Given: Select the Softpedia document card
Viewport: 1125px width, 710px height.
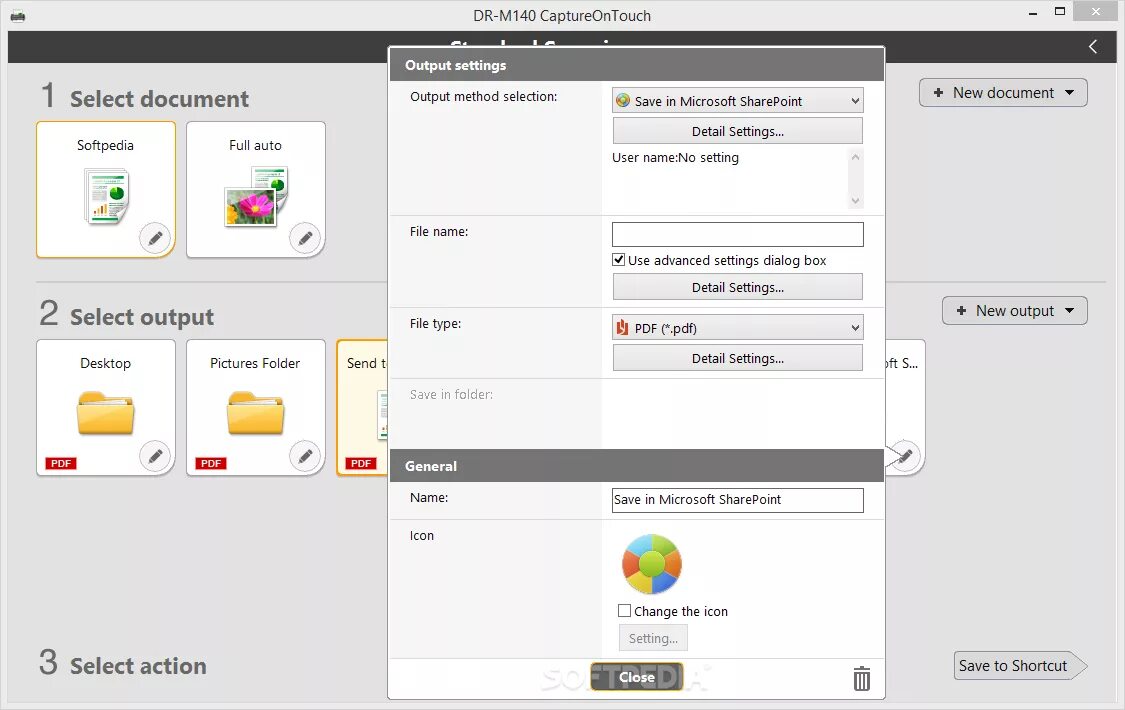Looking at the screenshot, I should coord(105,189).
